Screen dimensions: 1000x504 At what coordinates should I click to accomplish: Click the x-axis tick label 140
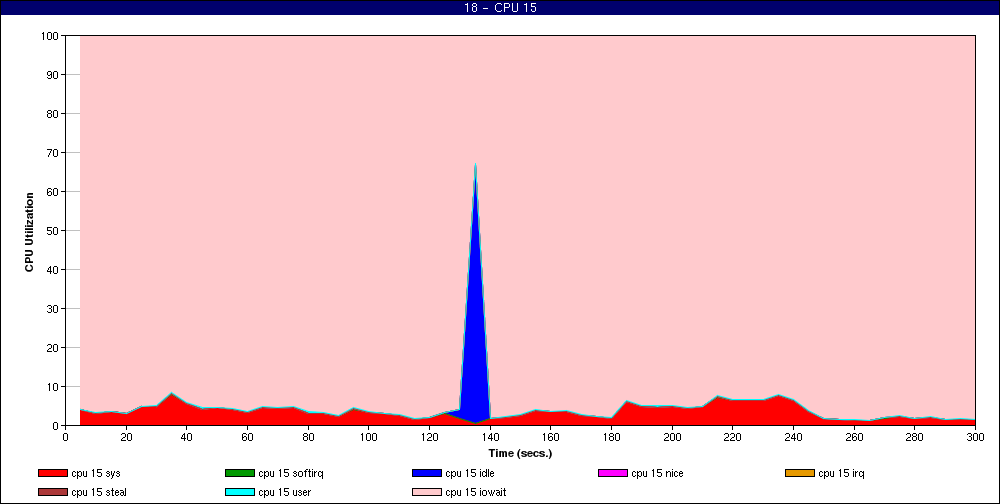pos(490,438)
